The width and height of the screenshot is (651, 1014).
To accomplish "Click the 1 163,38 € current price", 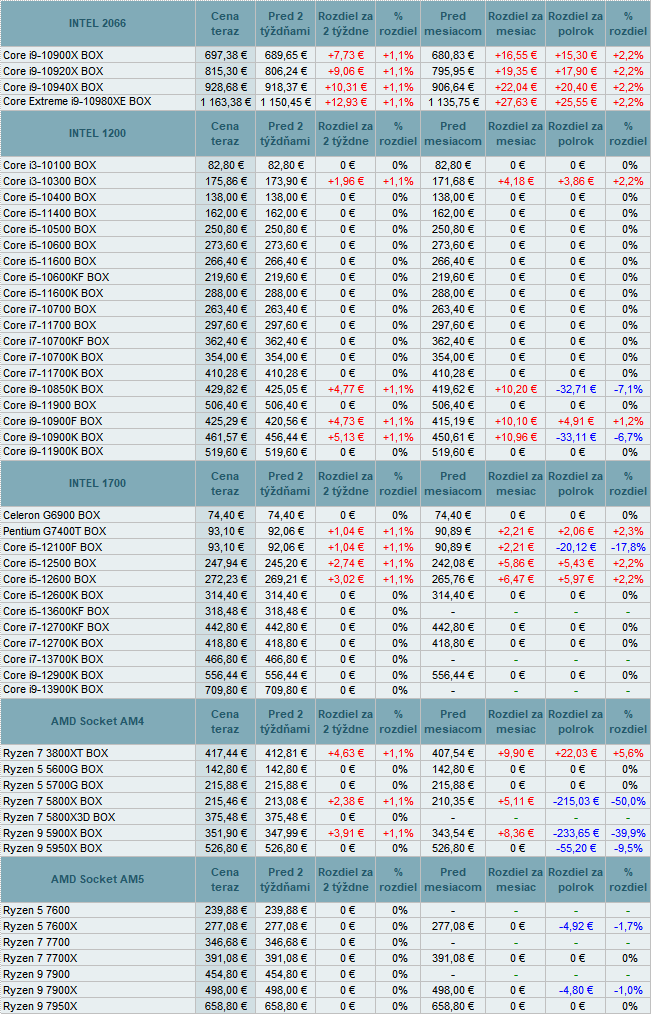I will click(x=225, y=102).
